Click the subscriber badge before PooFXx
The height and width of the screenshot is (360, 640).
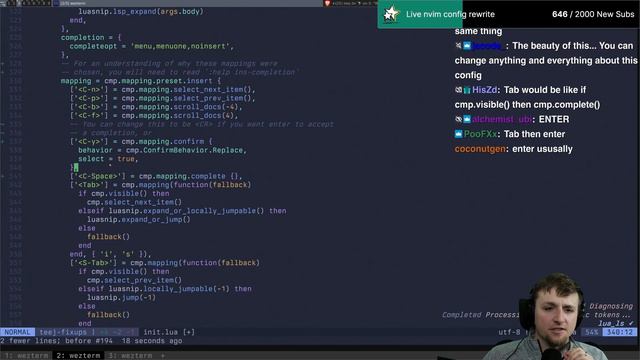click(x=458, y=134)
